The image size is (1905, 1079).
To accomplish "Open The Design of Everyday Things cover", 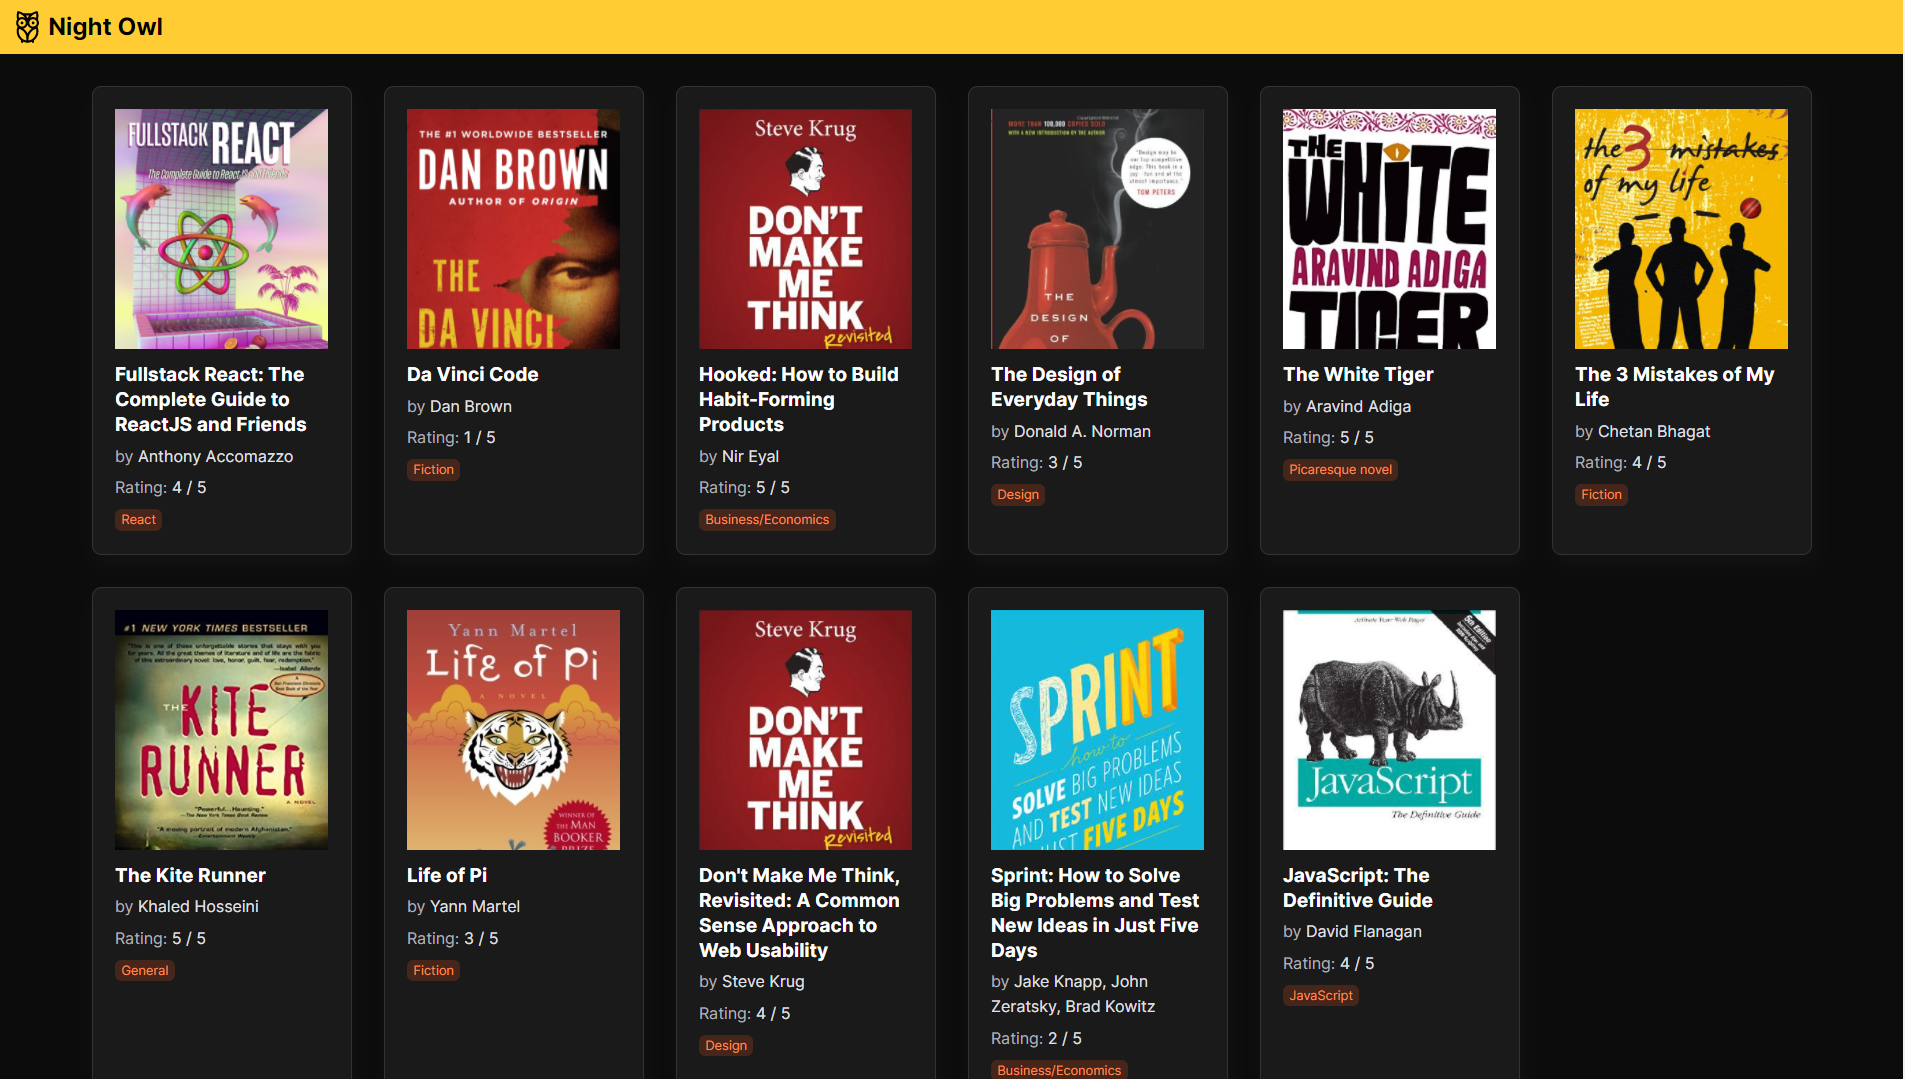I will pyautogui.click(x=1097, y=229).
